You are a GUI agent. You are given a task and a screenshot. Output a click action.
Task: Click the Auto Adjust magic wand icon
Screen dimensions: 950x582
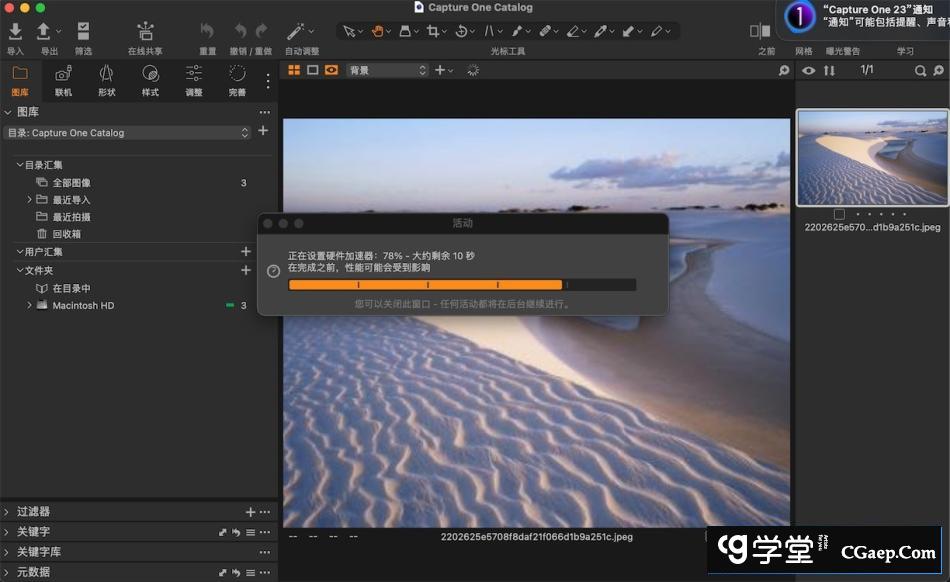[x=296, y=31]
